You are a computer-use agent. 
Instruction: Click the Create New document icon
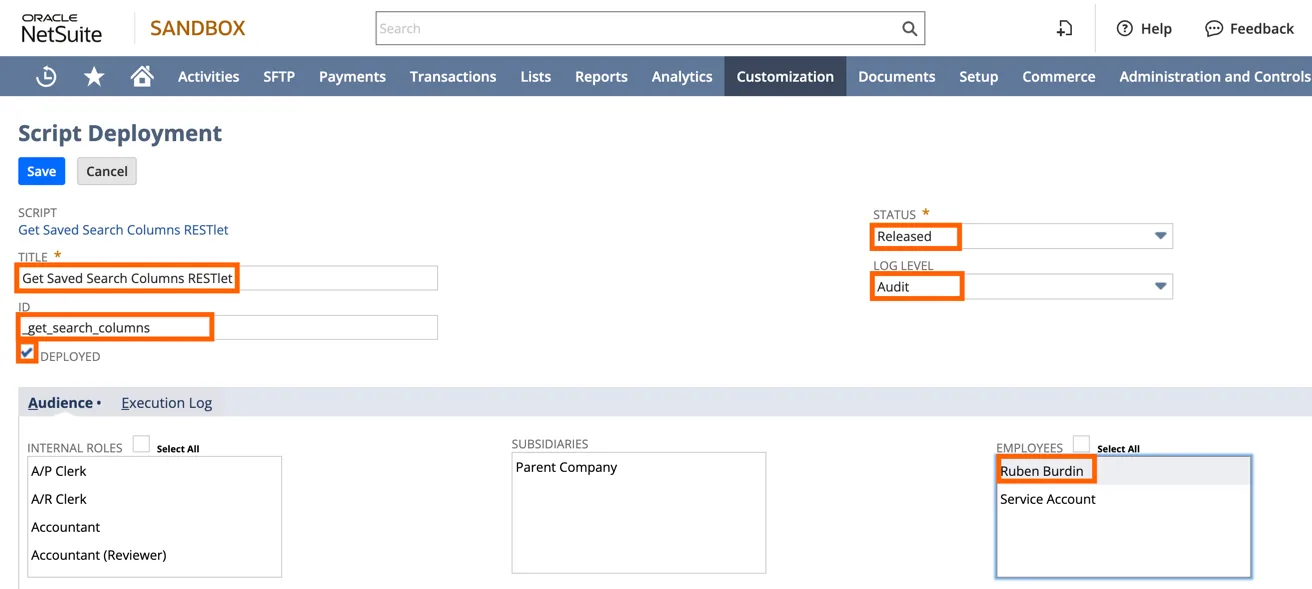click(x=1065, y=29)
